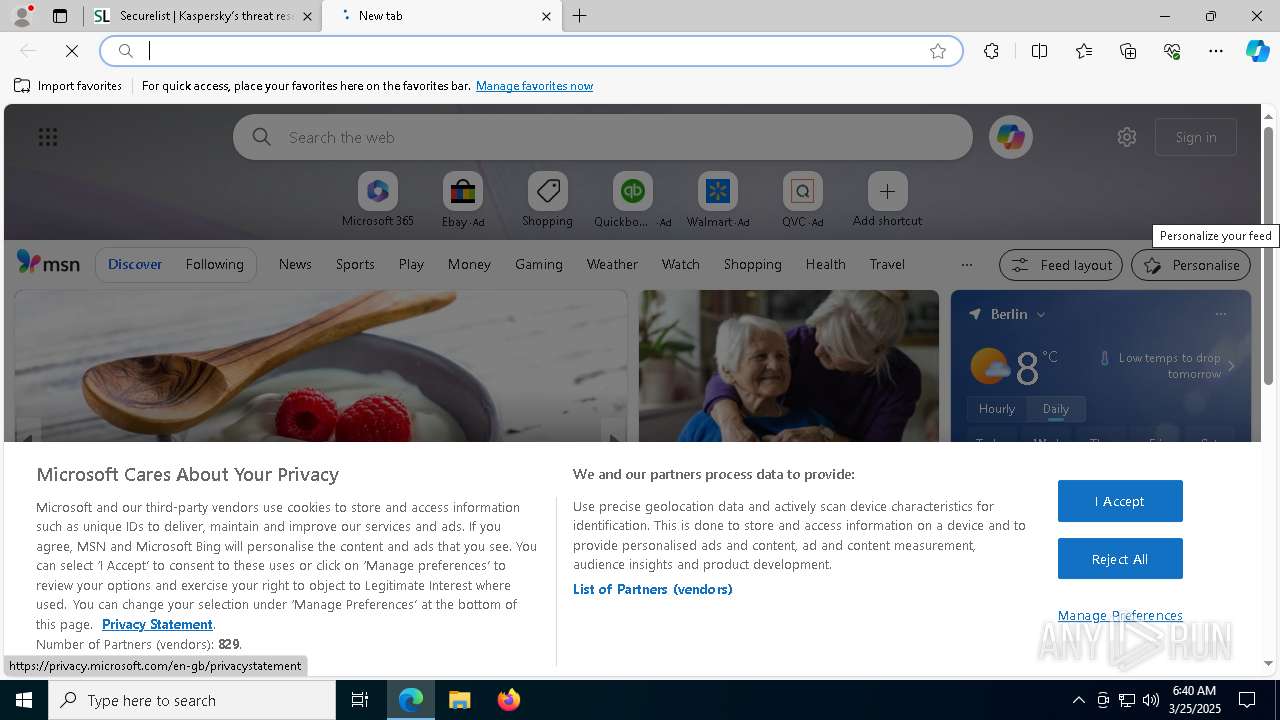The image size is (1280, 720).
Task: Open the Walmart ad shortcut
Action: pos(717,200)
